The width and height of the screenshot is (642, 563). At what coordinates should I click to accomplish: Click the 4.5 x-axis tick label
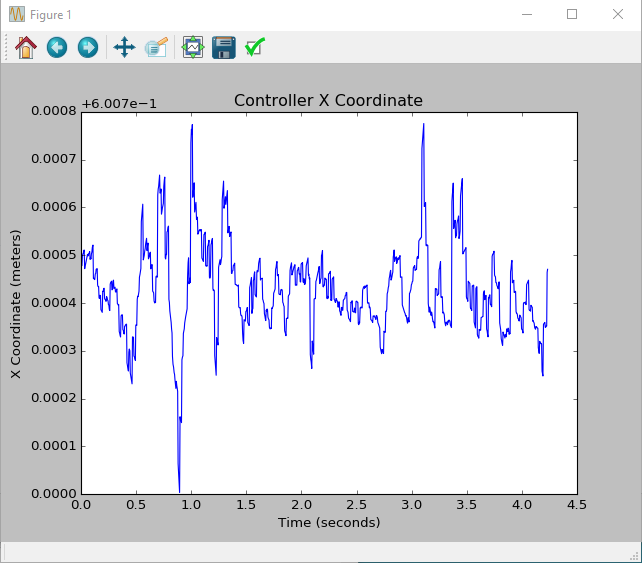(x=577, y=505)
